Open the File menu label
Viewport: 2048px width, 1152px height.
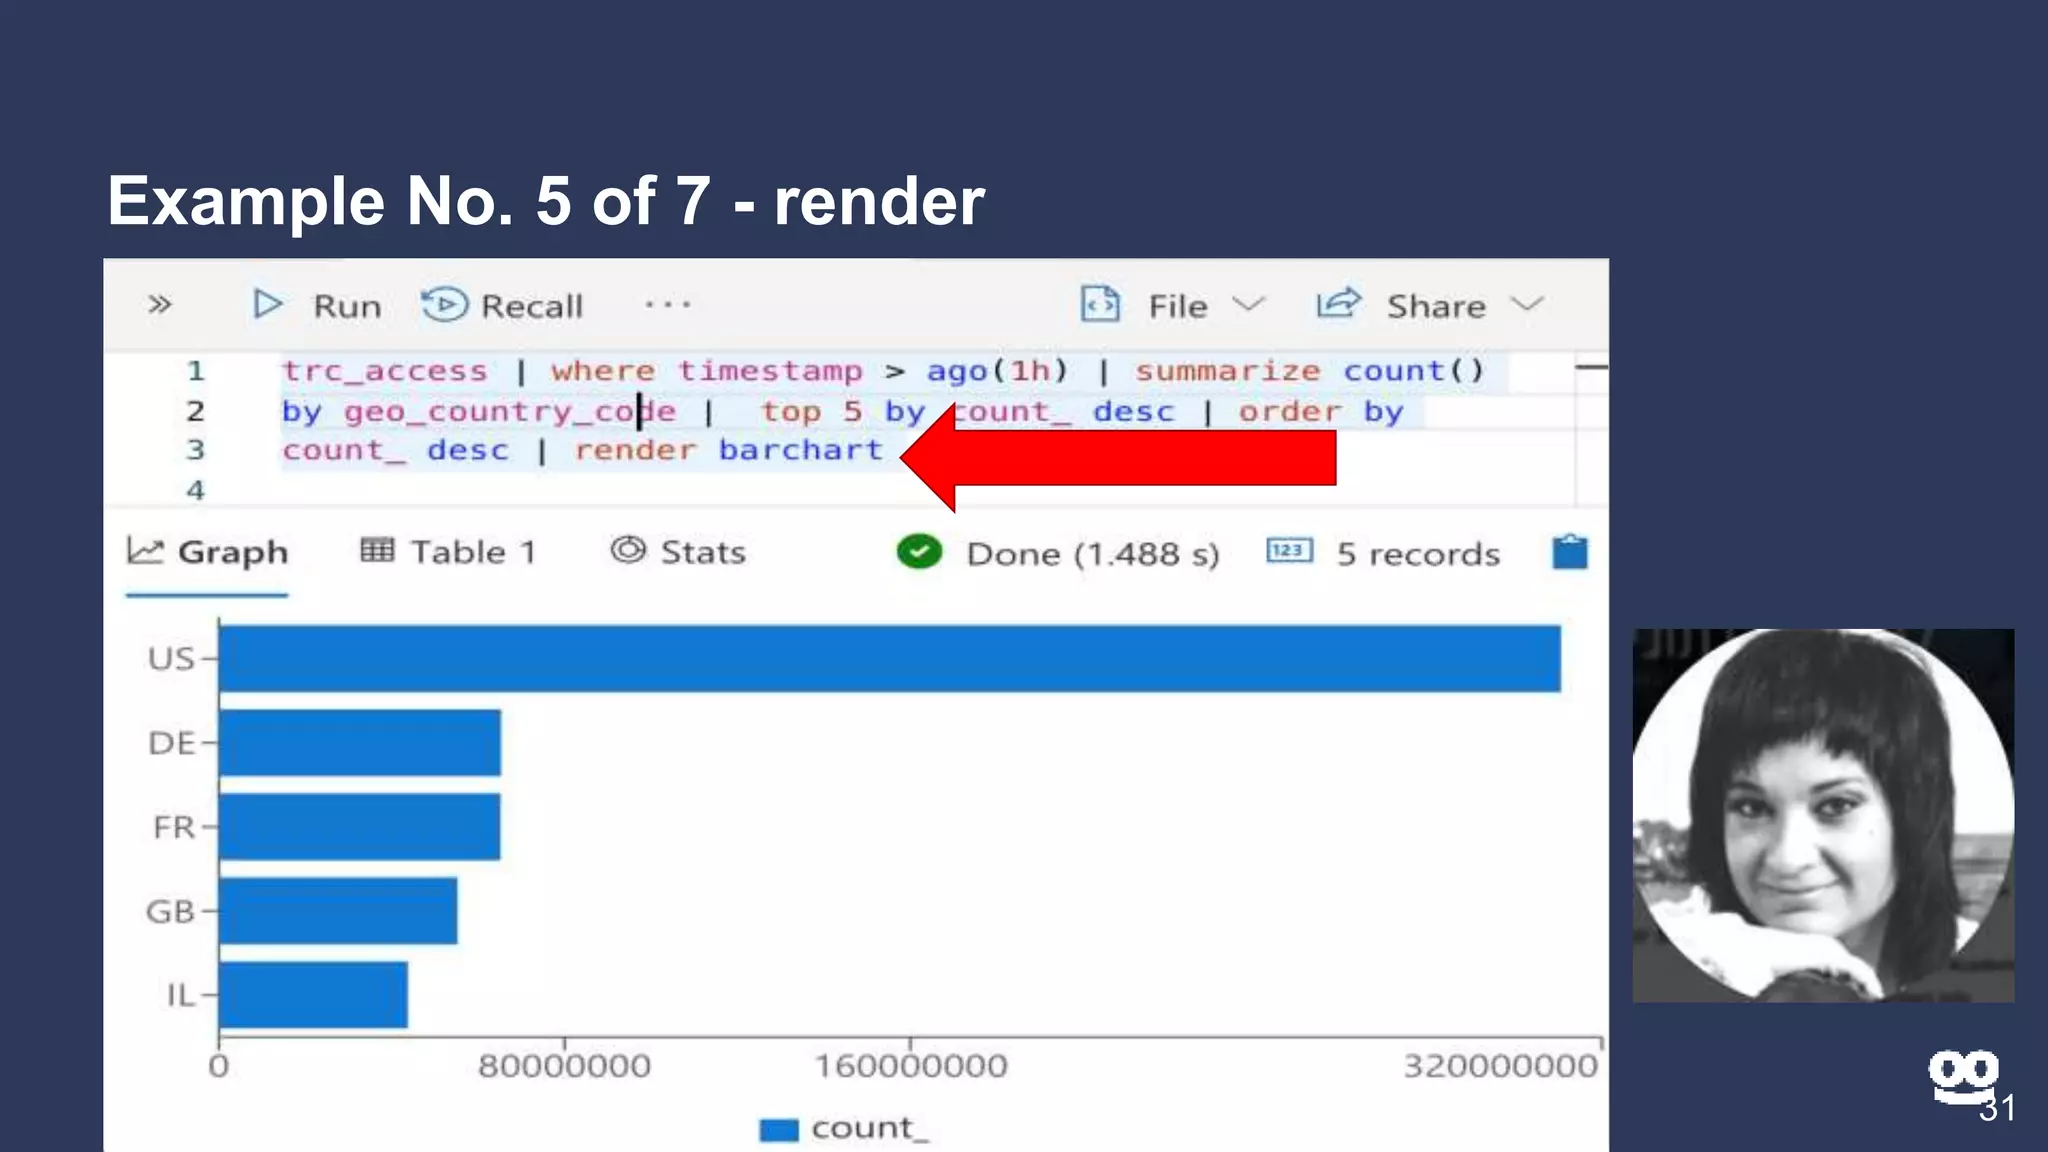tap(1178, 306)
